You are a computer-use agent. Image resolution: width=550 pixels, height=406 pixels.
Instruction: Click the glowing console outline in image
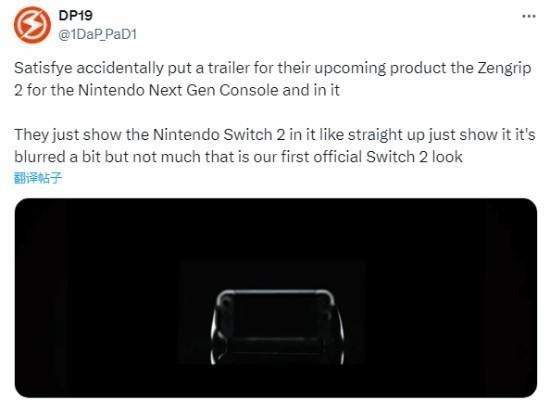[277, 327]
